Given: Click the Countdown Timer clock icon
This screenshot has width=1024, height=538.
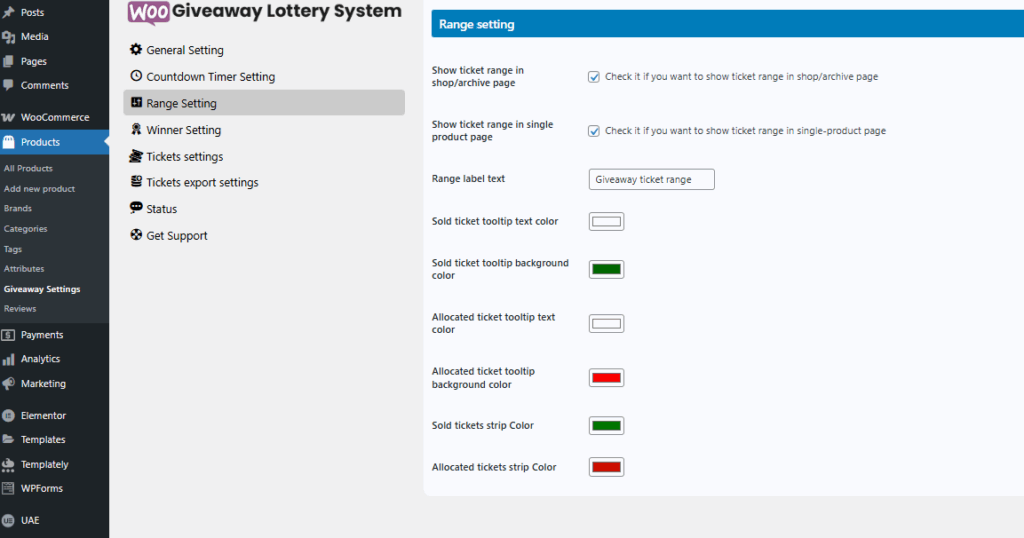Looking at the screenshot, I should click(136, 76).
